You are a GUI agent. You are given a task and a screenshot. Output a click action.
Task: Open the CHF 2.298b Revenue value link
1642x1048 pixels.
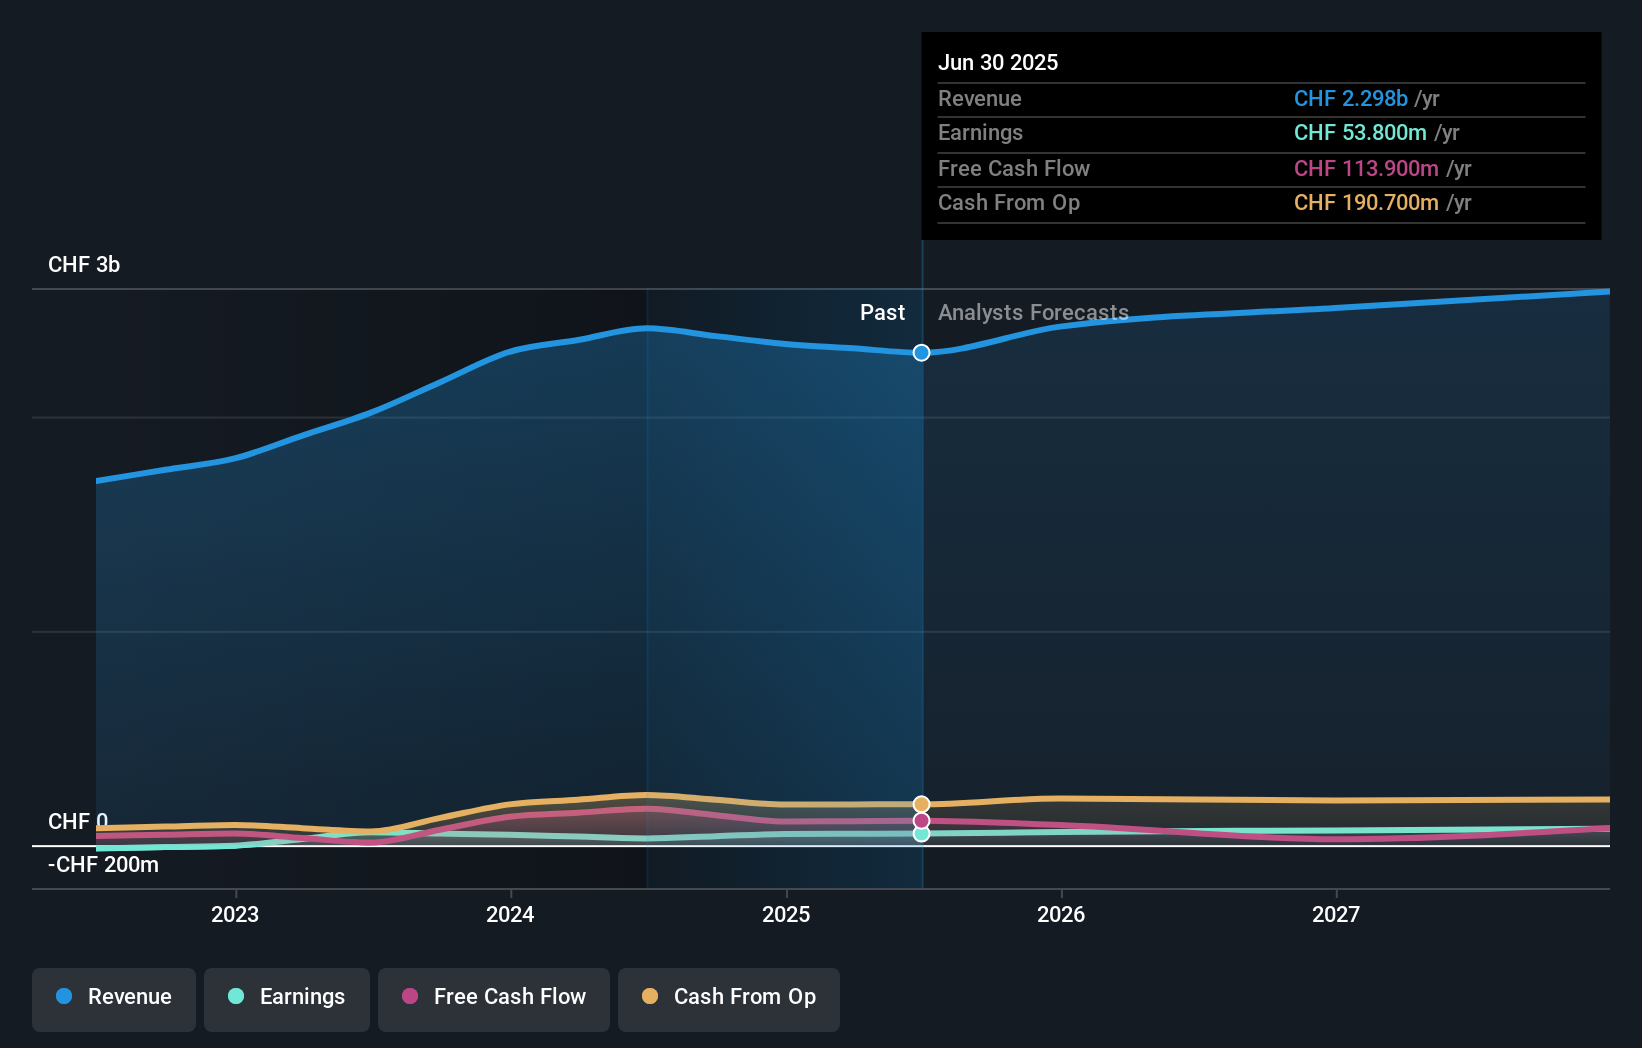pyautogui.click(x=1352, y=99)
